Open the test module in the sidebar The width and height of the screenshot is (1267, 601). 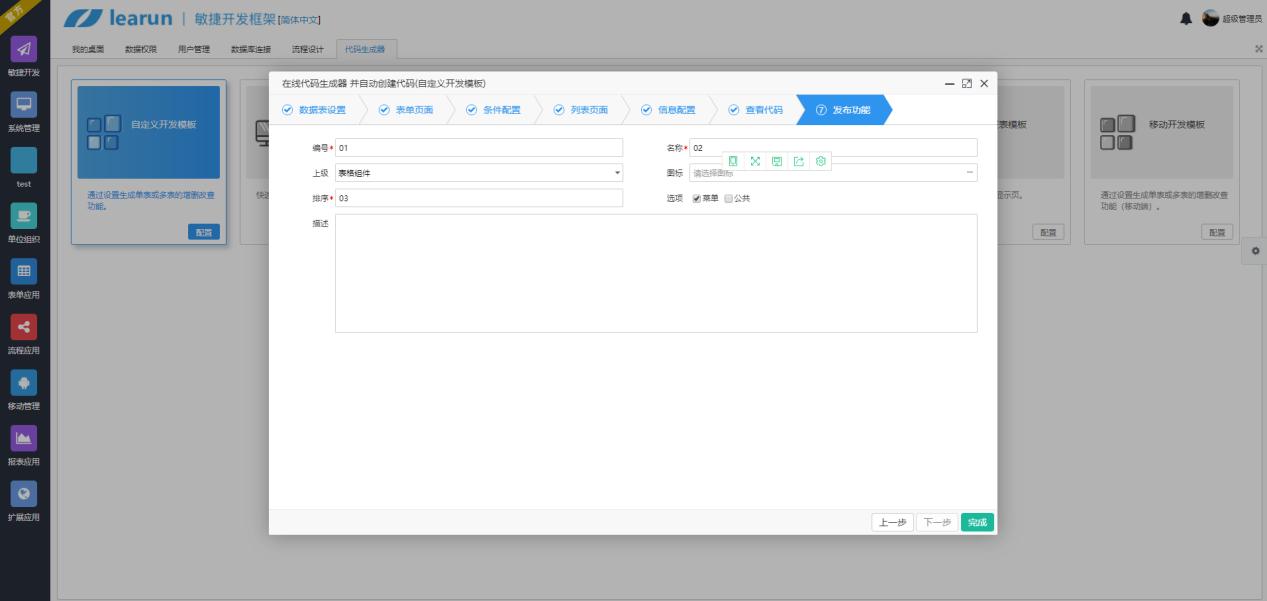[x=24, y=169]
